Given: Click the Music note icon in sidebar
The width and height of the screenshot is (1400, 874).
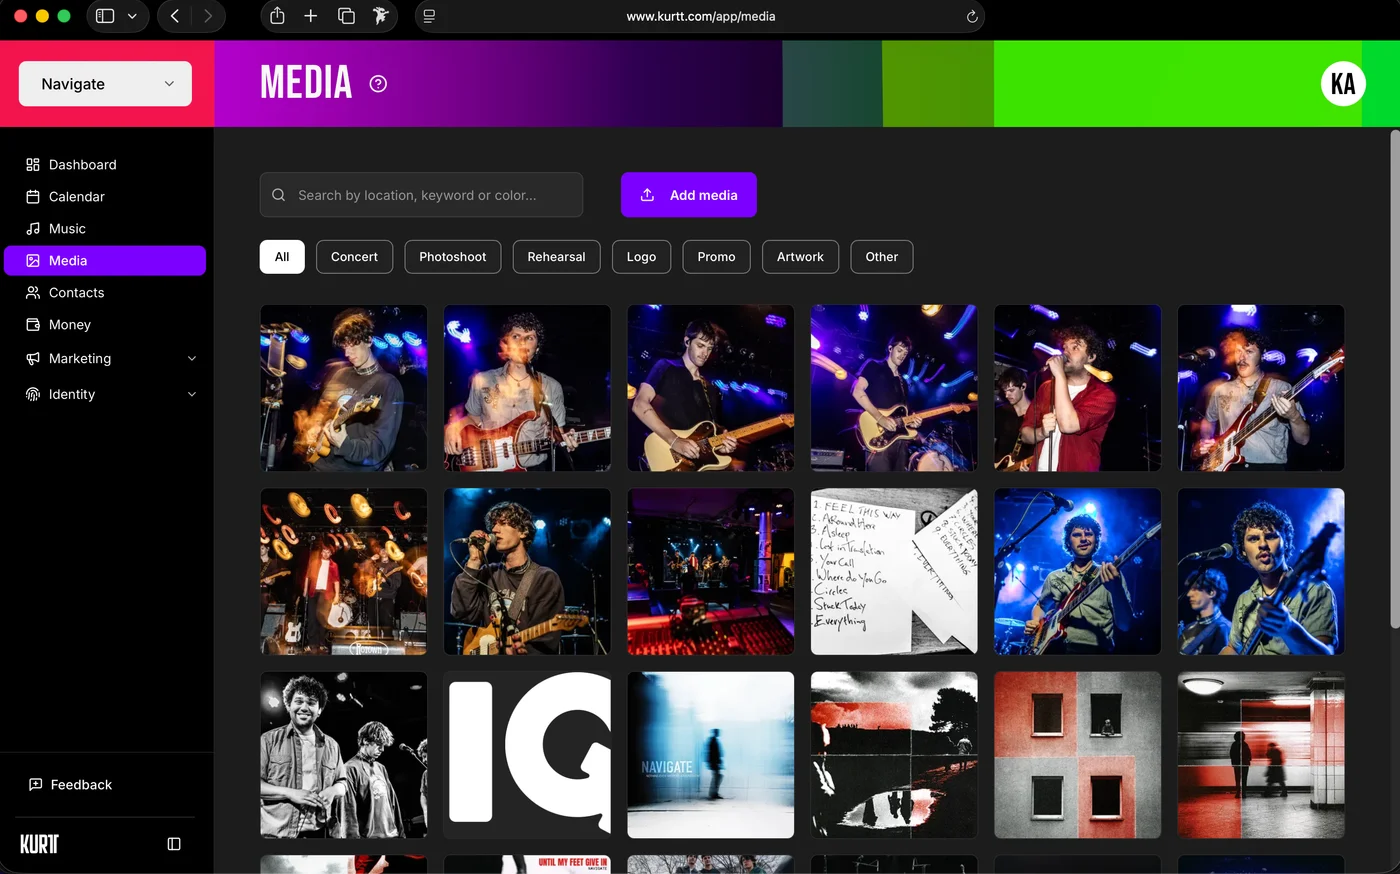Looking at the screenshot, I should [33, 229].
